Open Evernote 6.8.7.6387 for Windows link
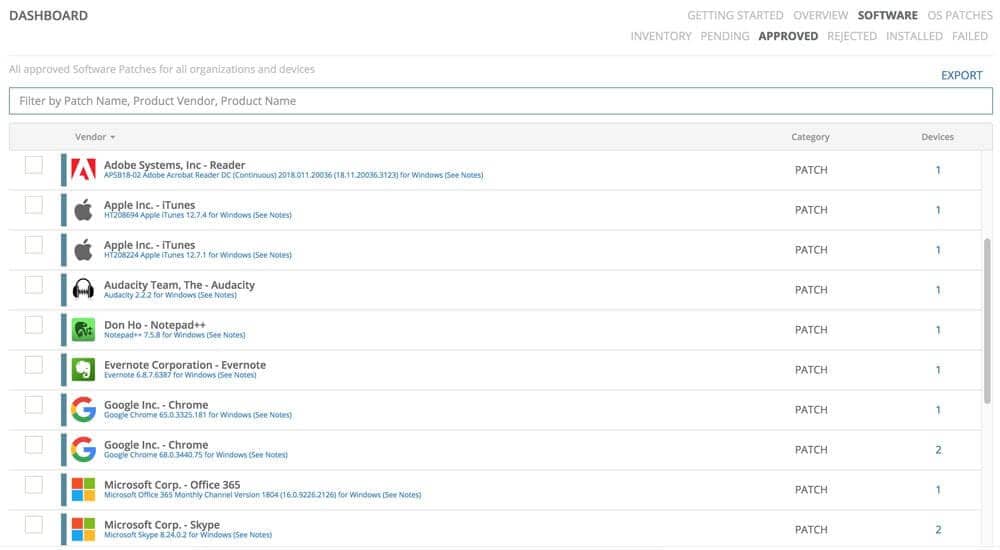 tap(180, 375)
